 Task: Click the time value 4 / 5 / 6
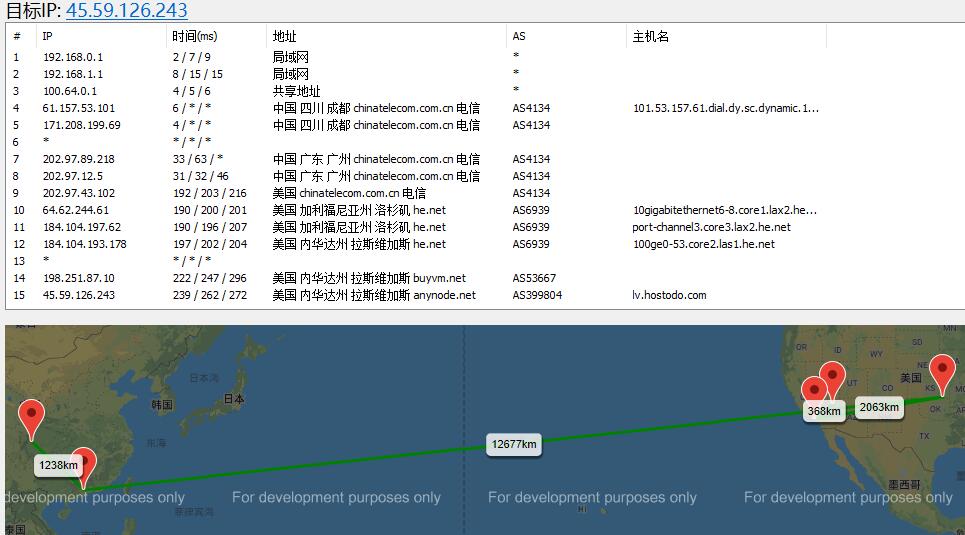[x=191, y=91]
